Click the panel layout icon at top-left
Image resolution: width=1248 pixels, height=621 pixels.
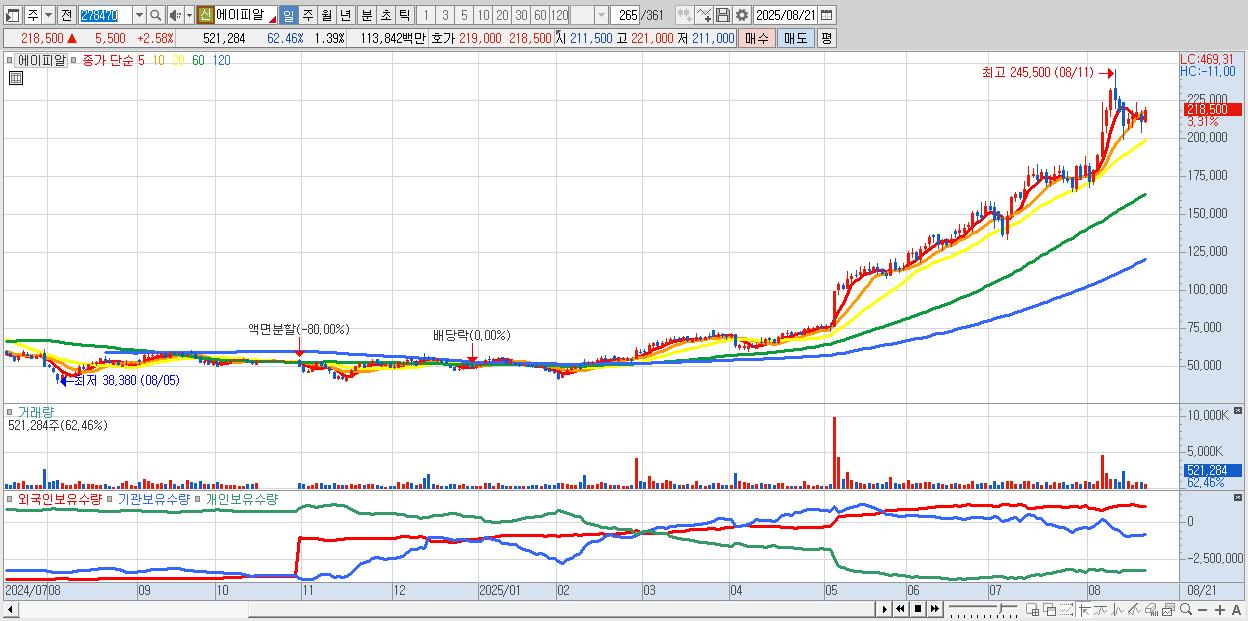tap(13, 15)
